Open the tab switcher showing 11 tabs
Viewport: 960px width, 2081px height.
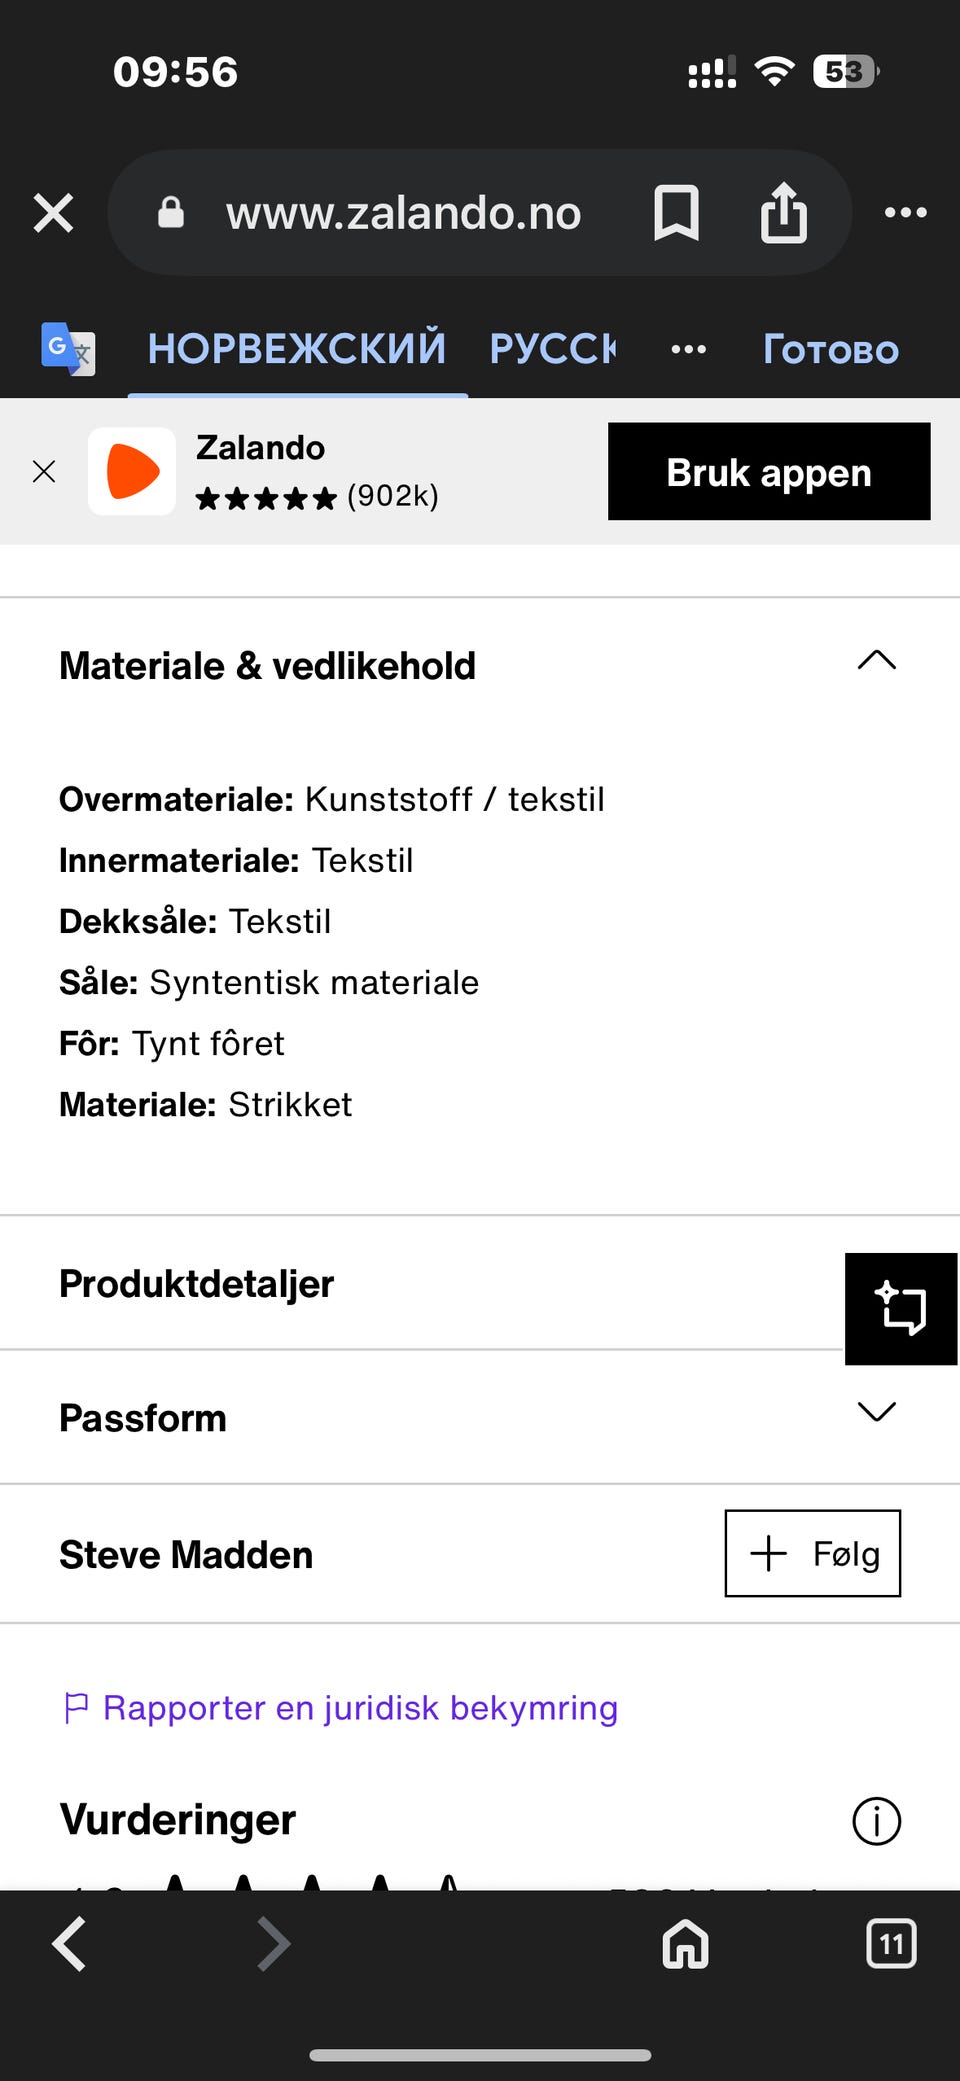coord(890,1944)
